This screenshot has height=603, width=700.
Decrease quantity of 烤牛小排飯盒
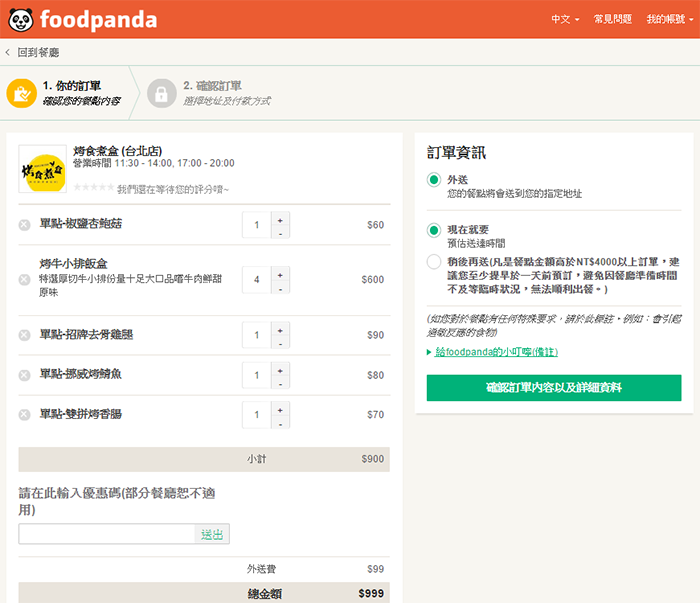[280, 288]
